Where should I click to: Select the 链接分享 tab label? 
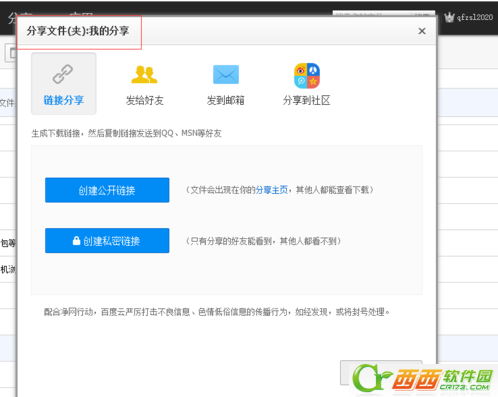coord(63,100)
